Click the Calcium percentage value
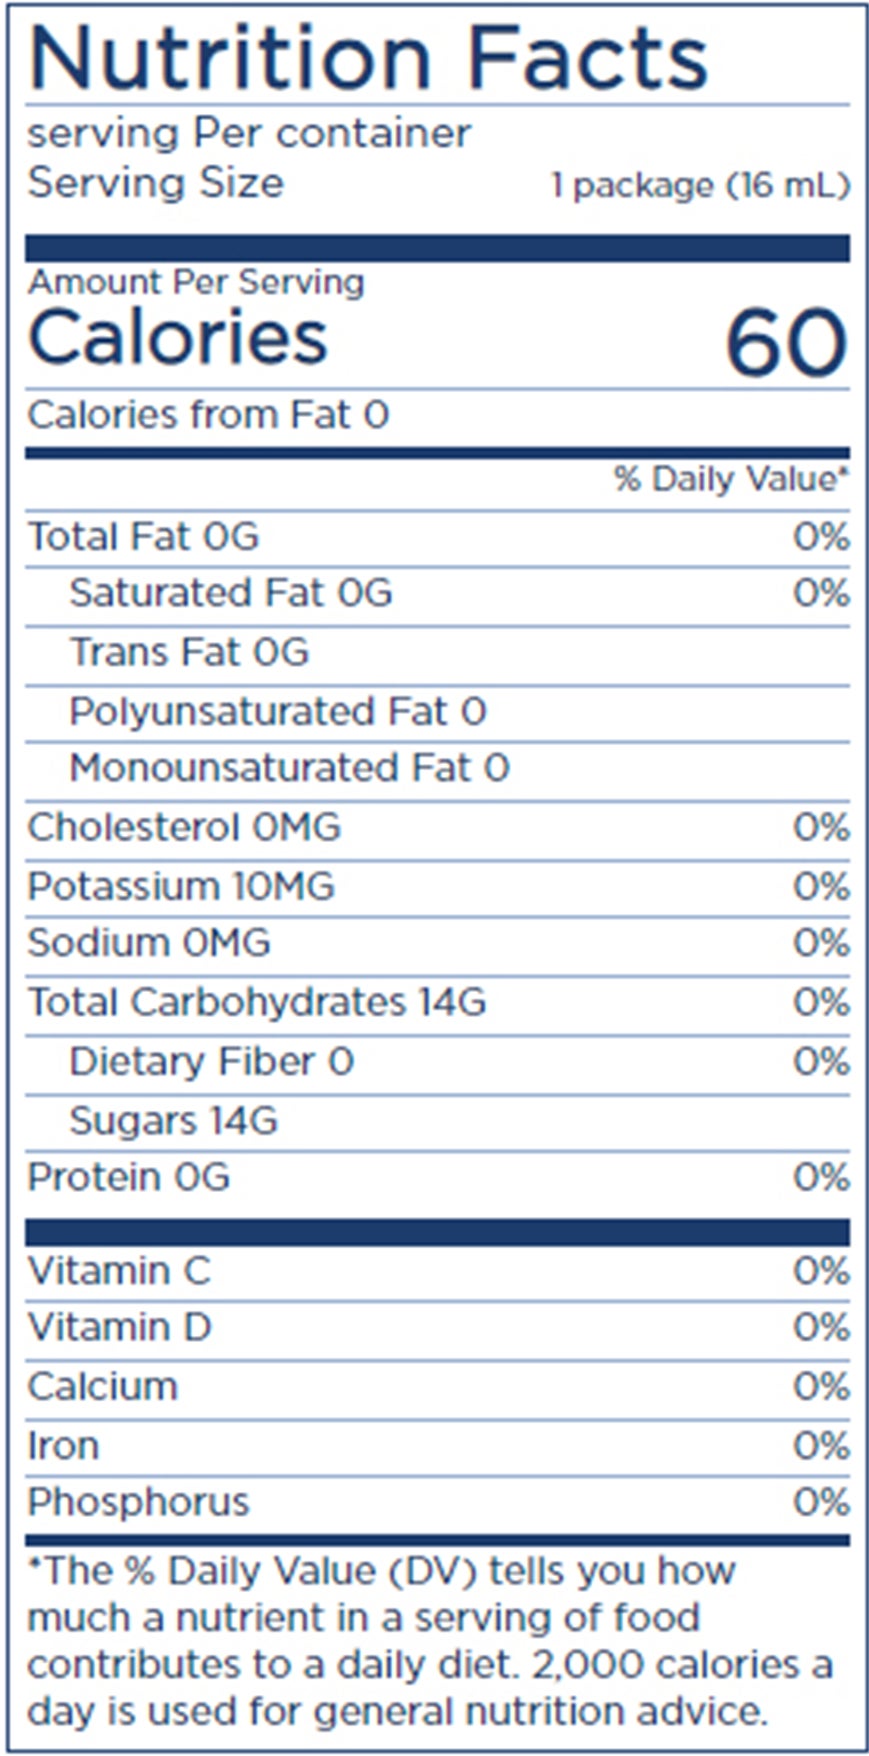The width and height of the screenshot is (869, 1756). pos(822,1387)
